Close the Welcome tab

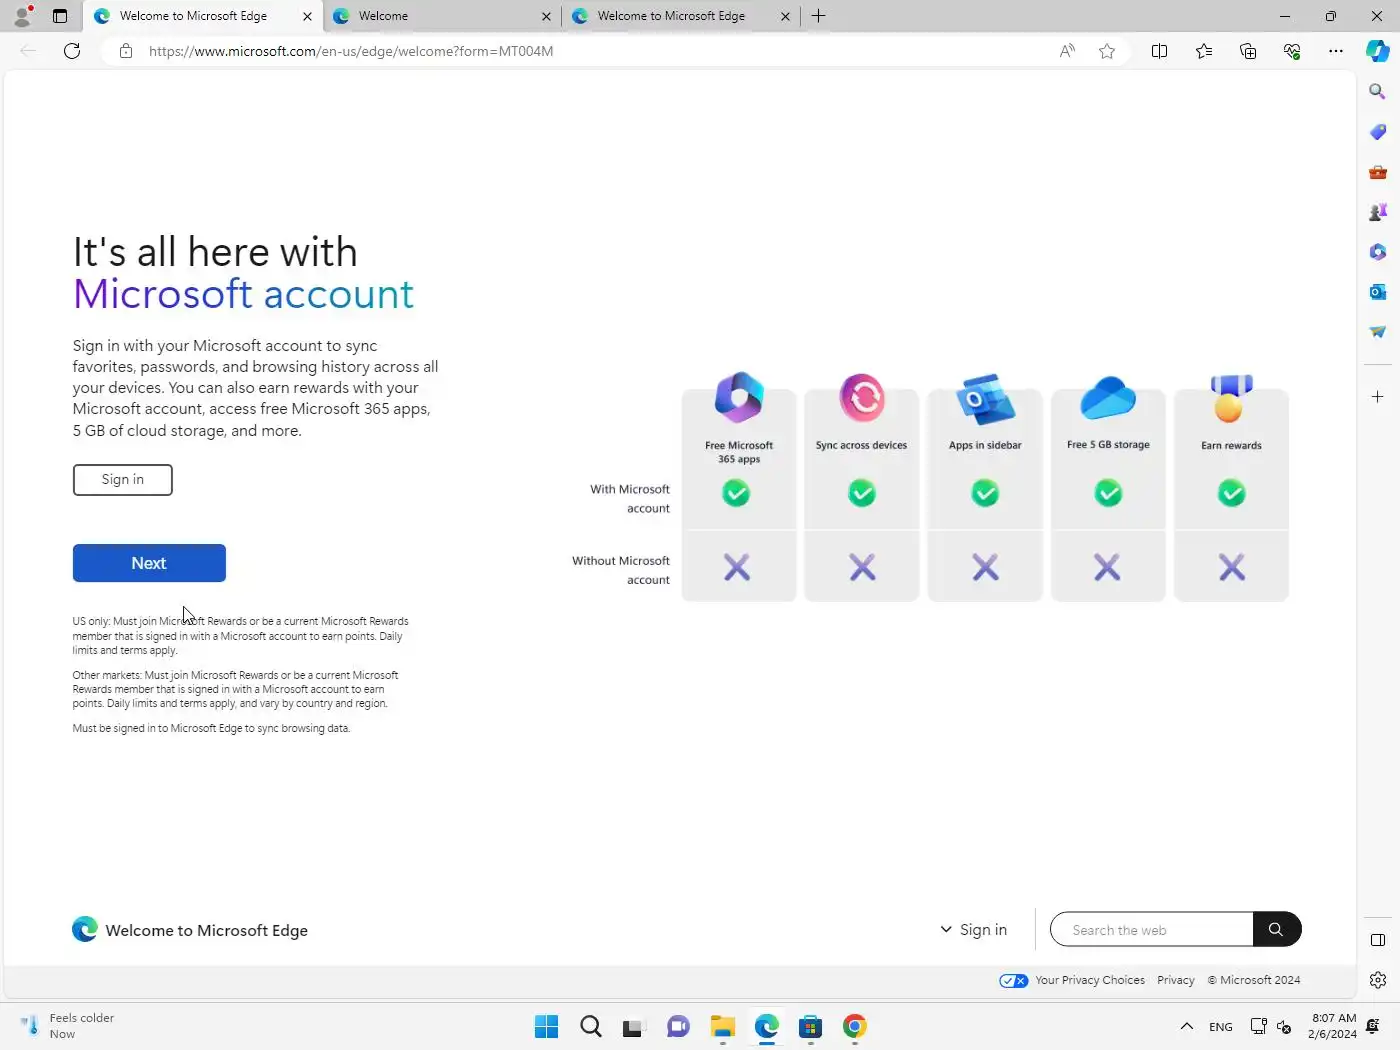coord(546,16)
